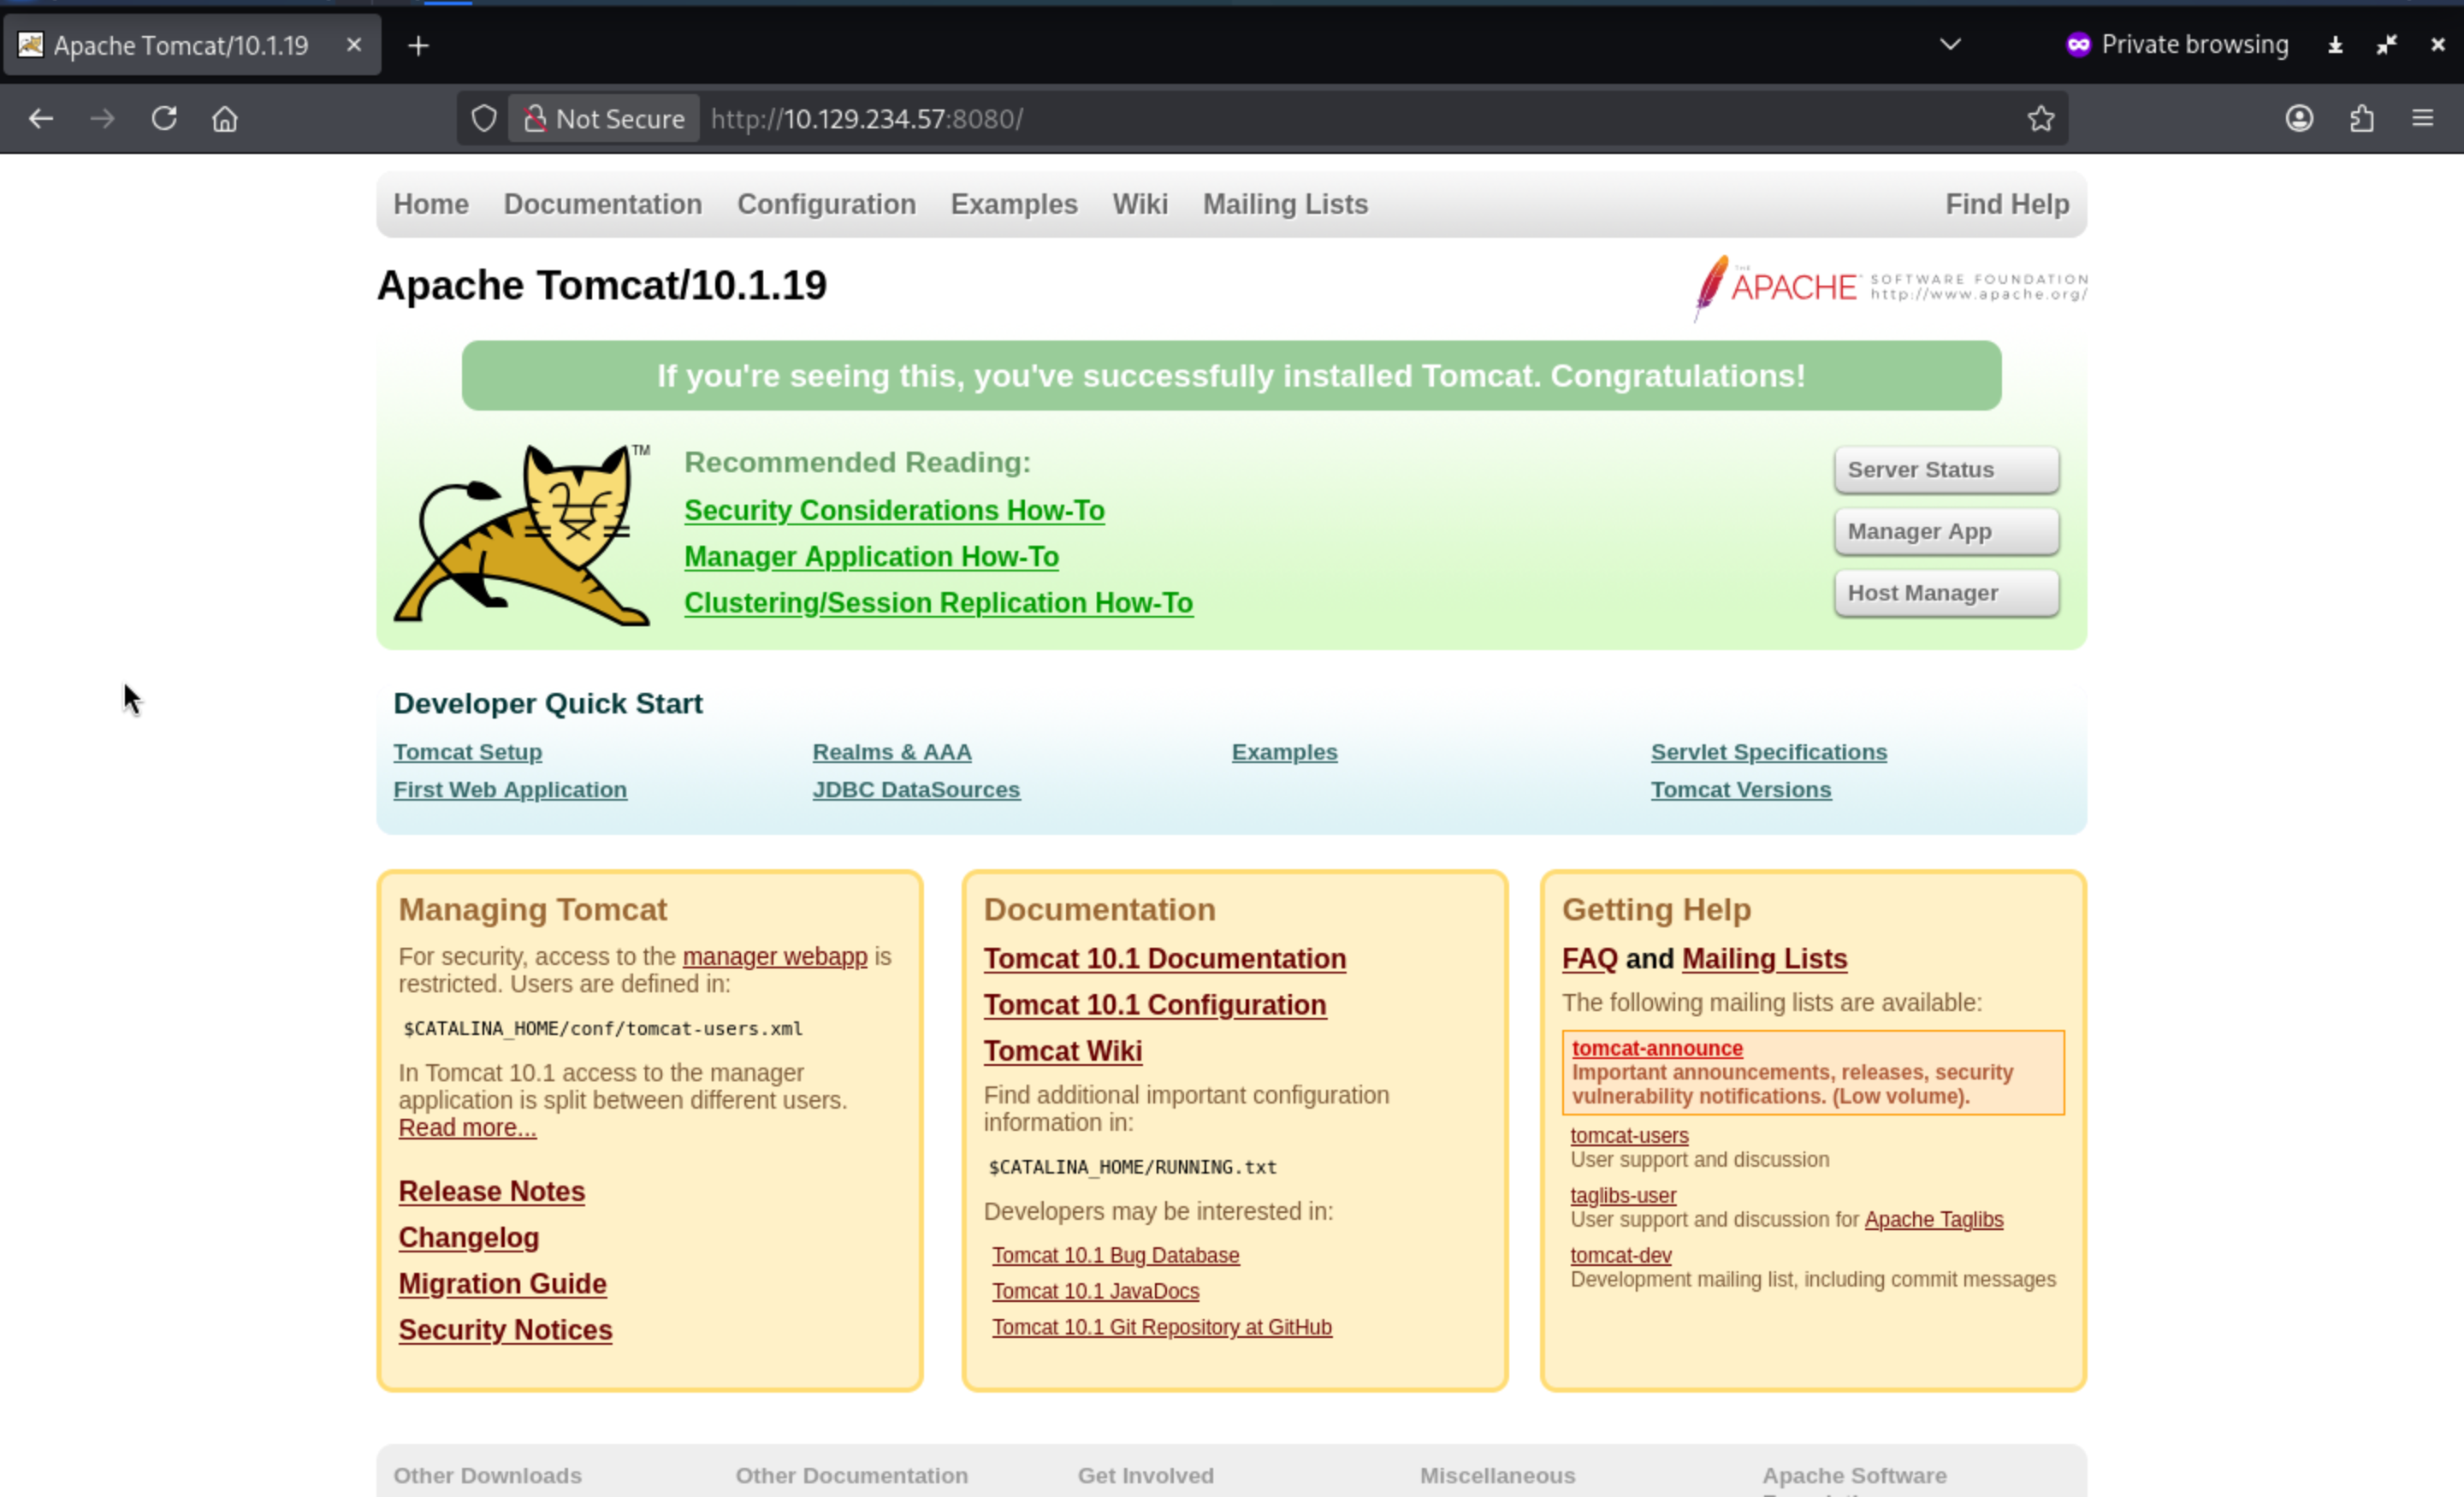Open the account profile icon

(2299, 119)
